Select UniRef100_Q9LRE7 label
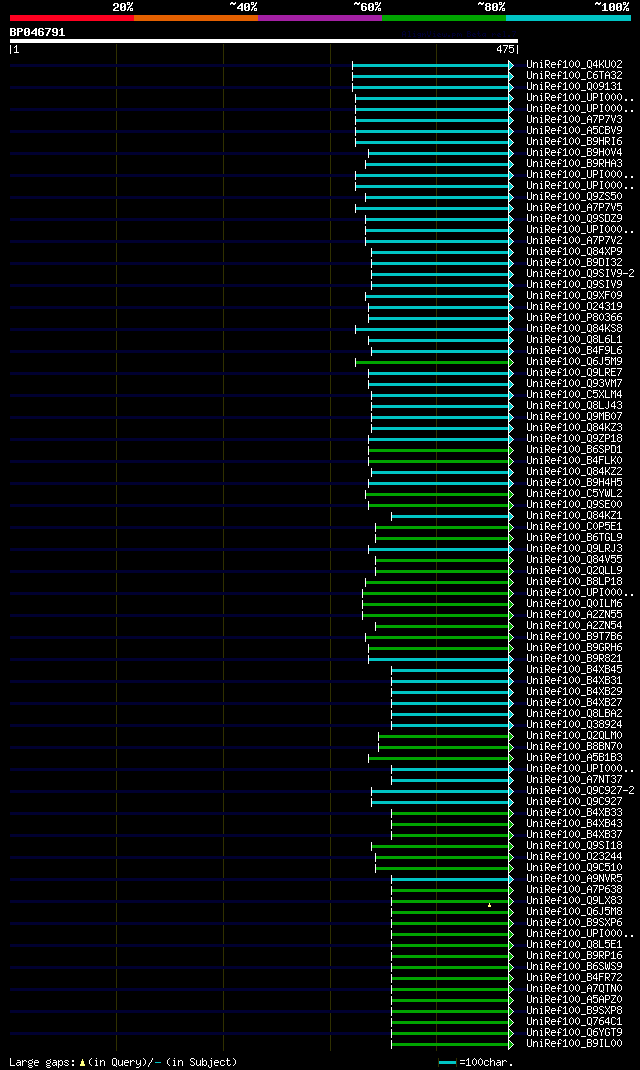The image size is (640, 1070). tap(574, 373)
